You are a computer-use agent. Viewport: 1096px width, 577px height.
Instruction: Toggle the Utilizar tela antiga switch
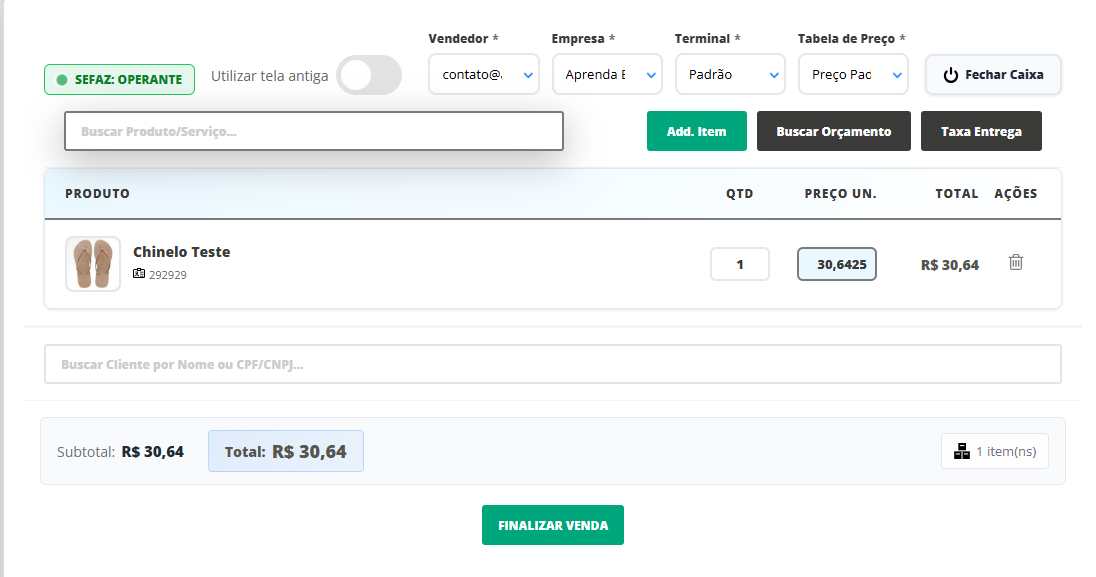pos(369,75)
